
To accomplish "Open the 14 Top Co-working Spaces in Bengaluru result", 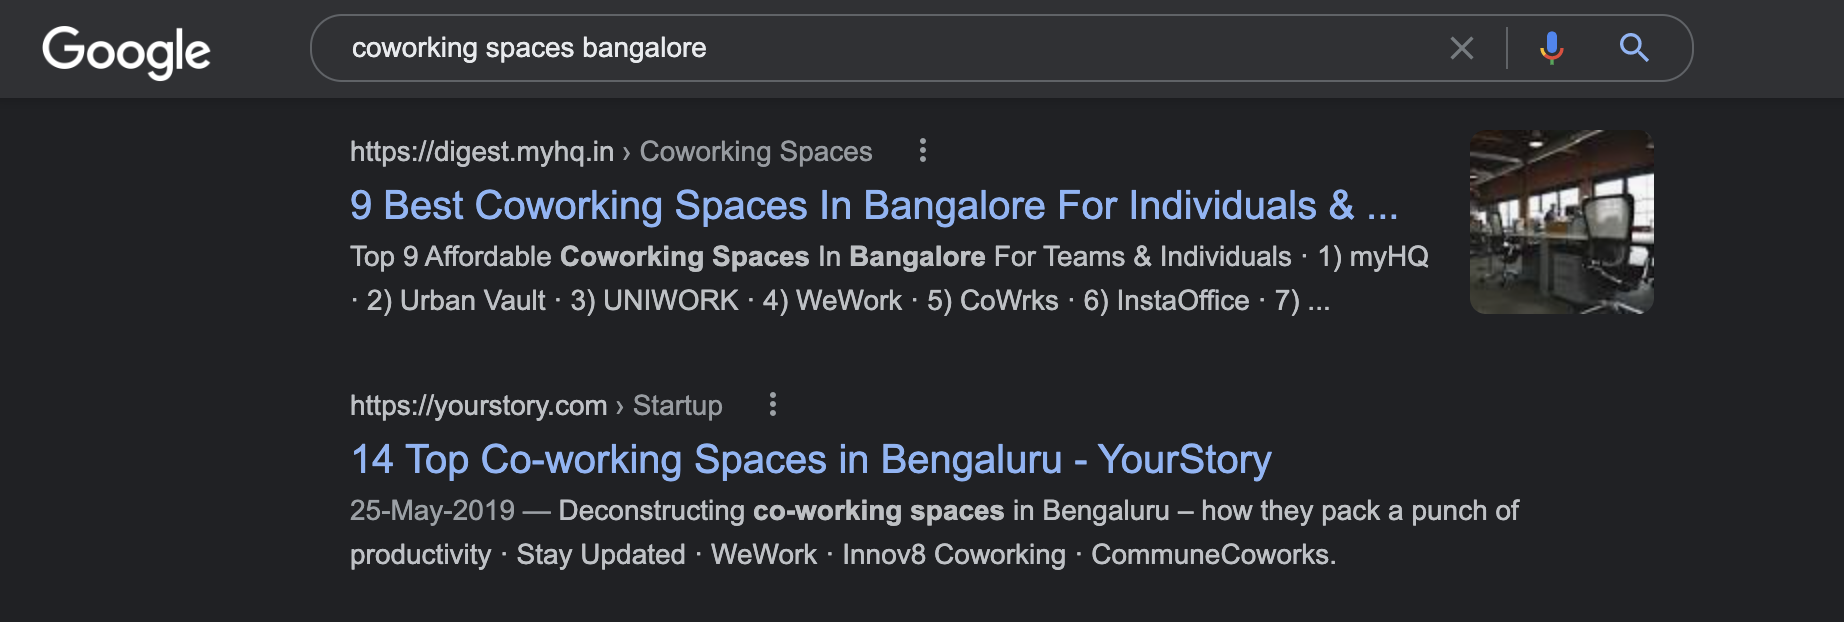I will click(x=811, y=459).
